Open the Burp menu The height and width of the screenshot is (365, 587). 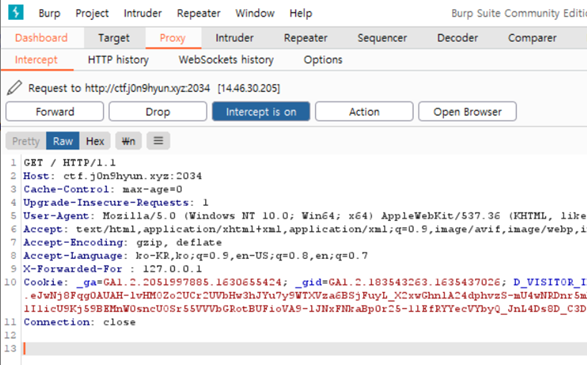[x=49, y=13]
